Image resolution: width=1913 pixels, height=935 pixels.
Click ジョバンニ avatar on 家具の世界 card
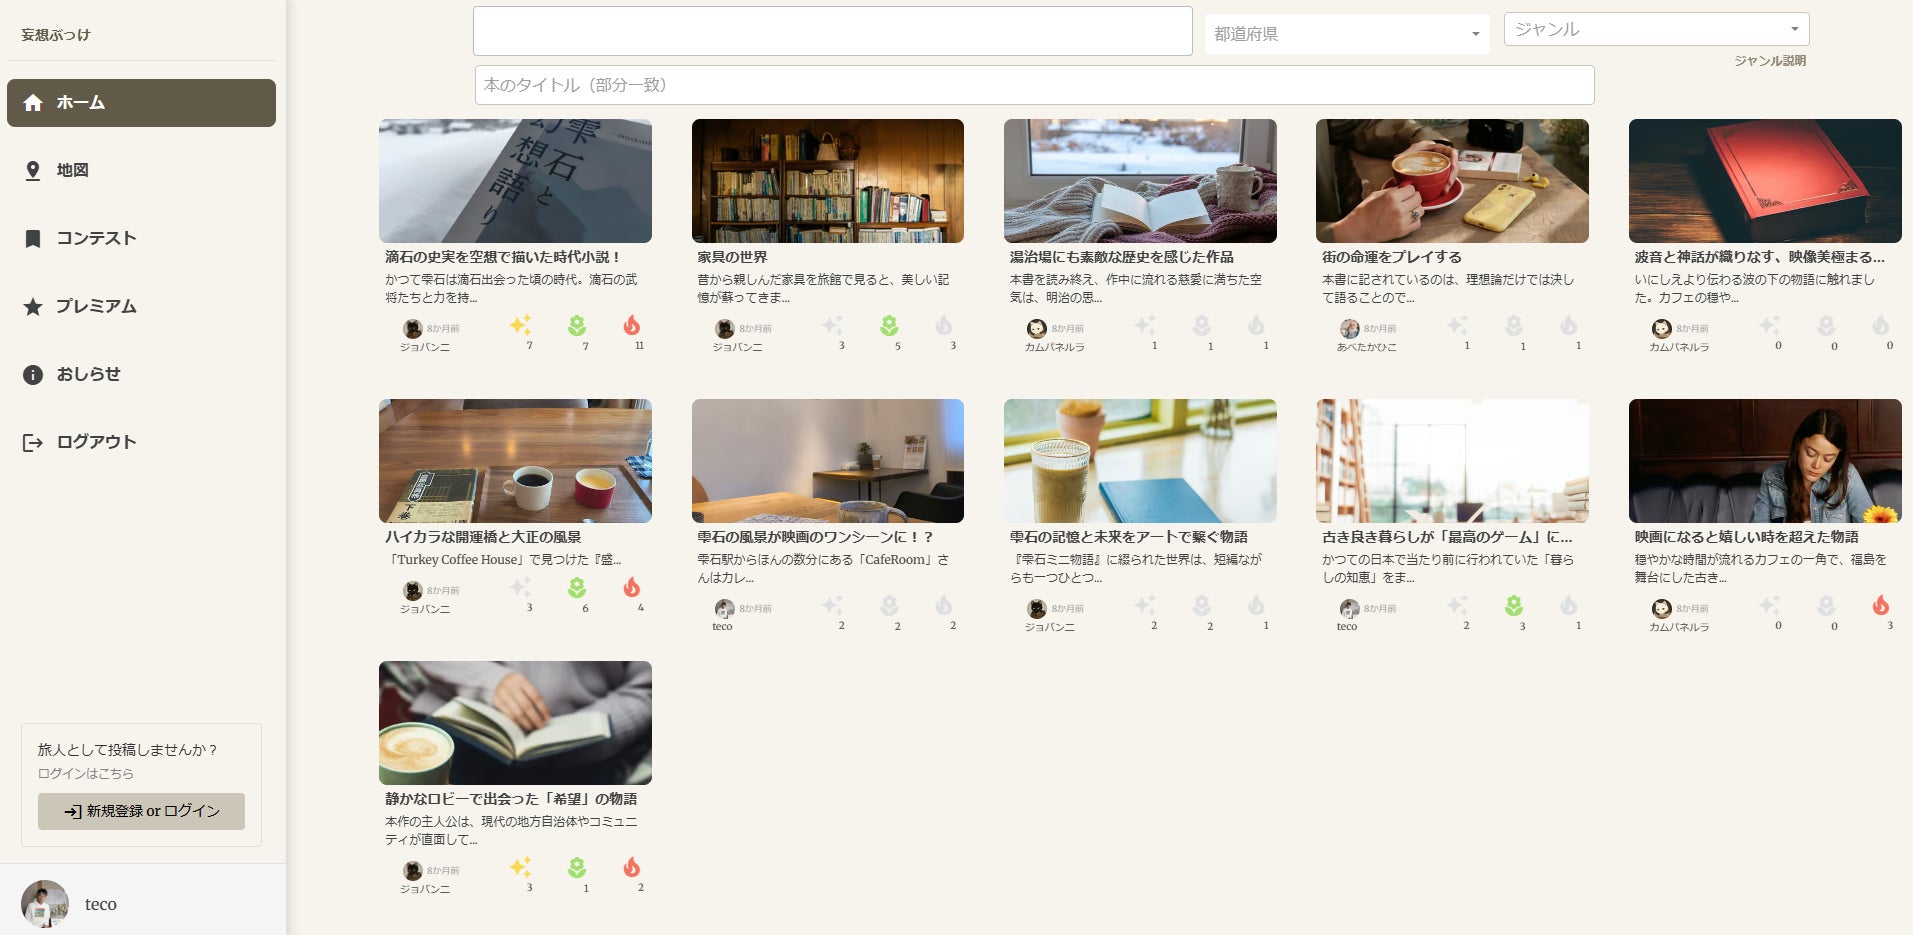point(725,329)
